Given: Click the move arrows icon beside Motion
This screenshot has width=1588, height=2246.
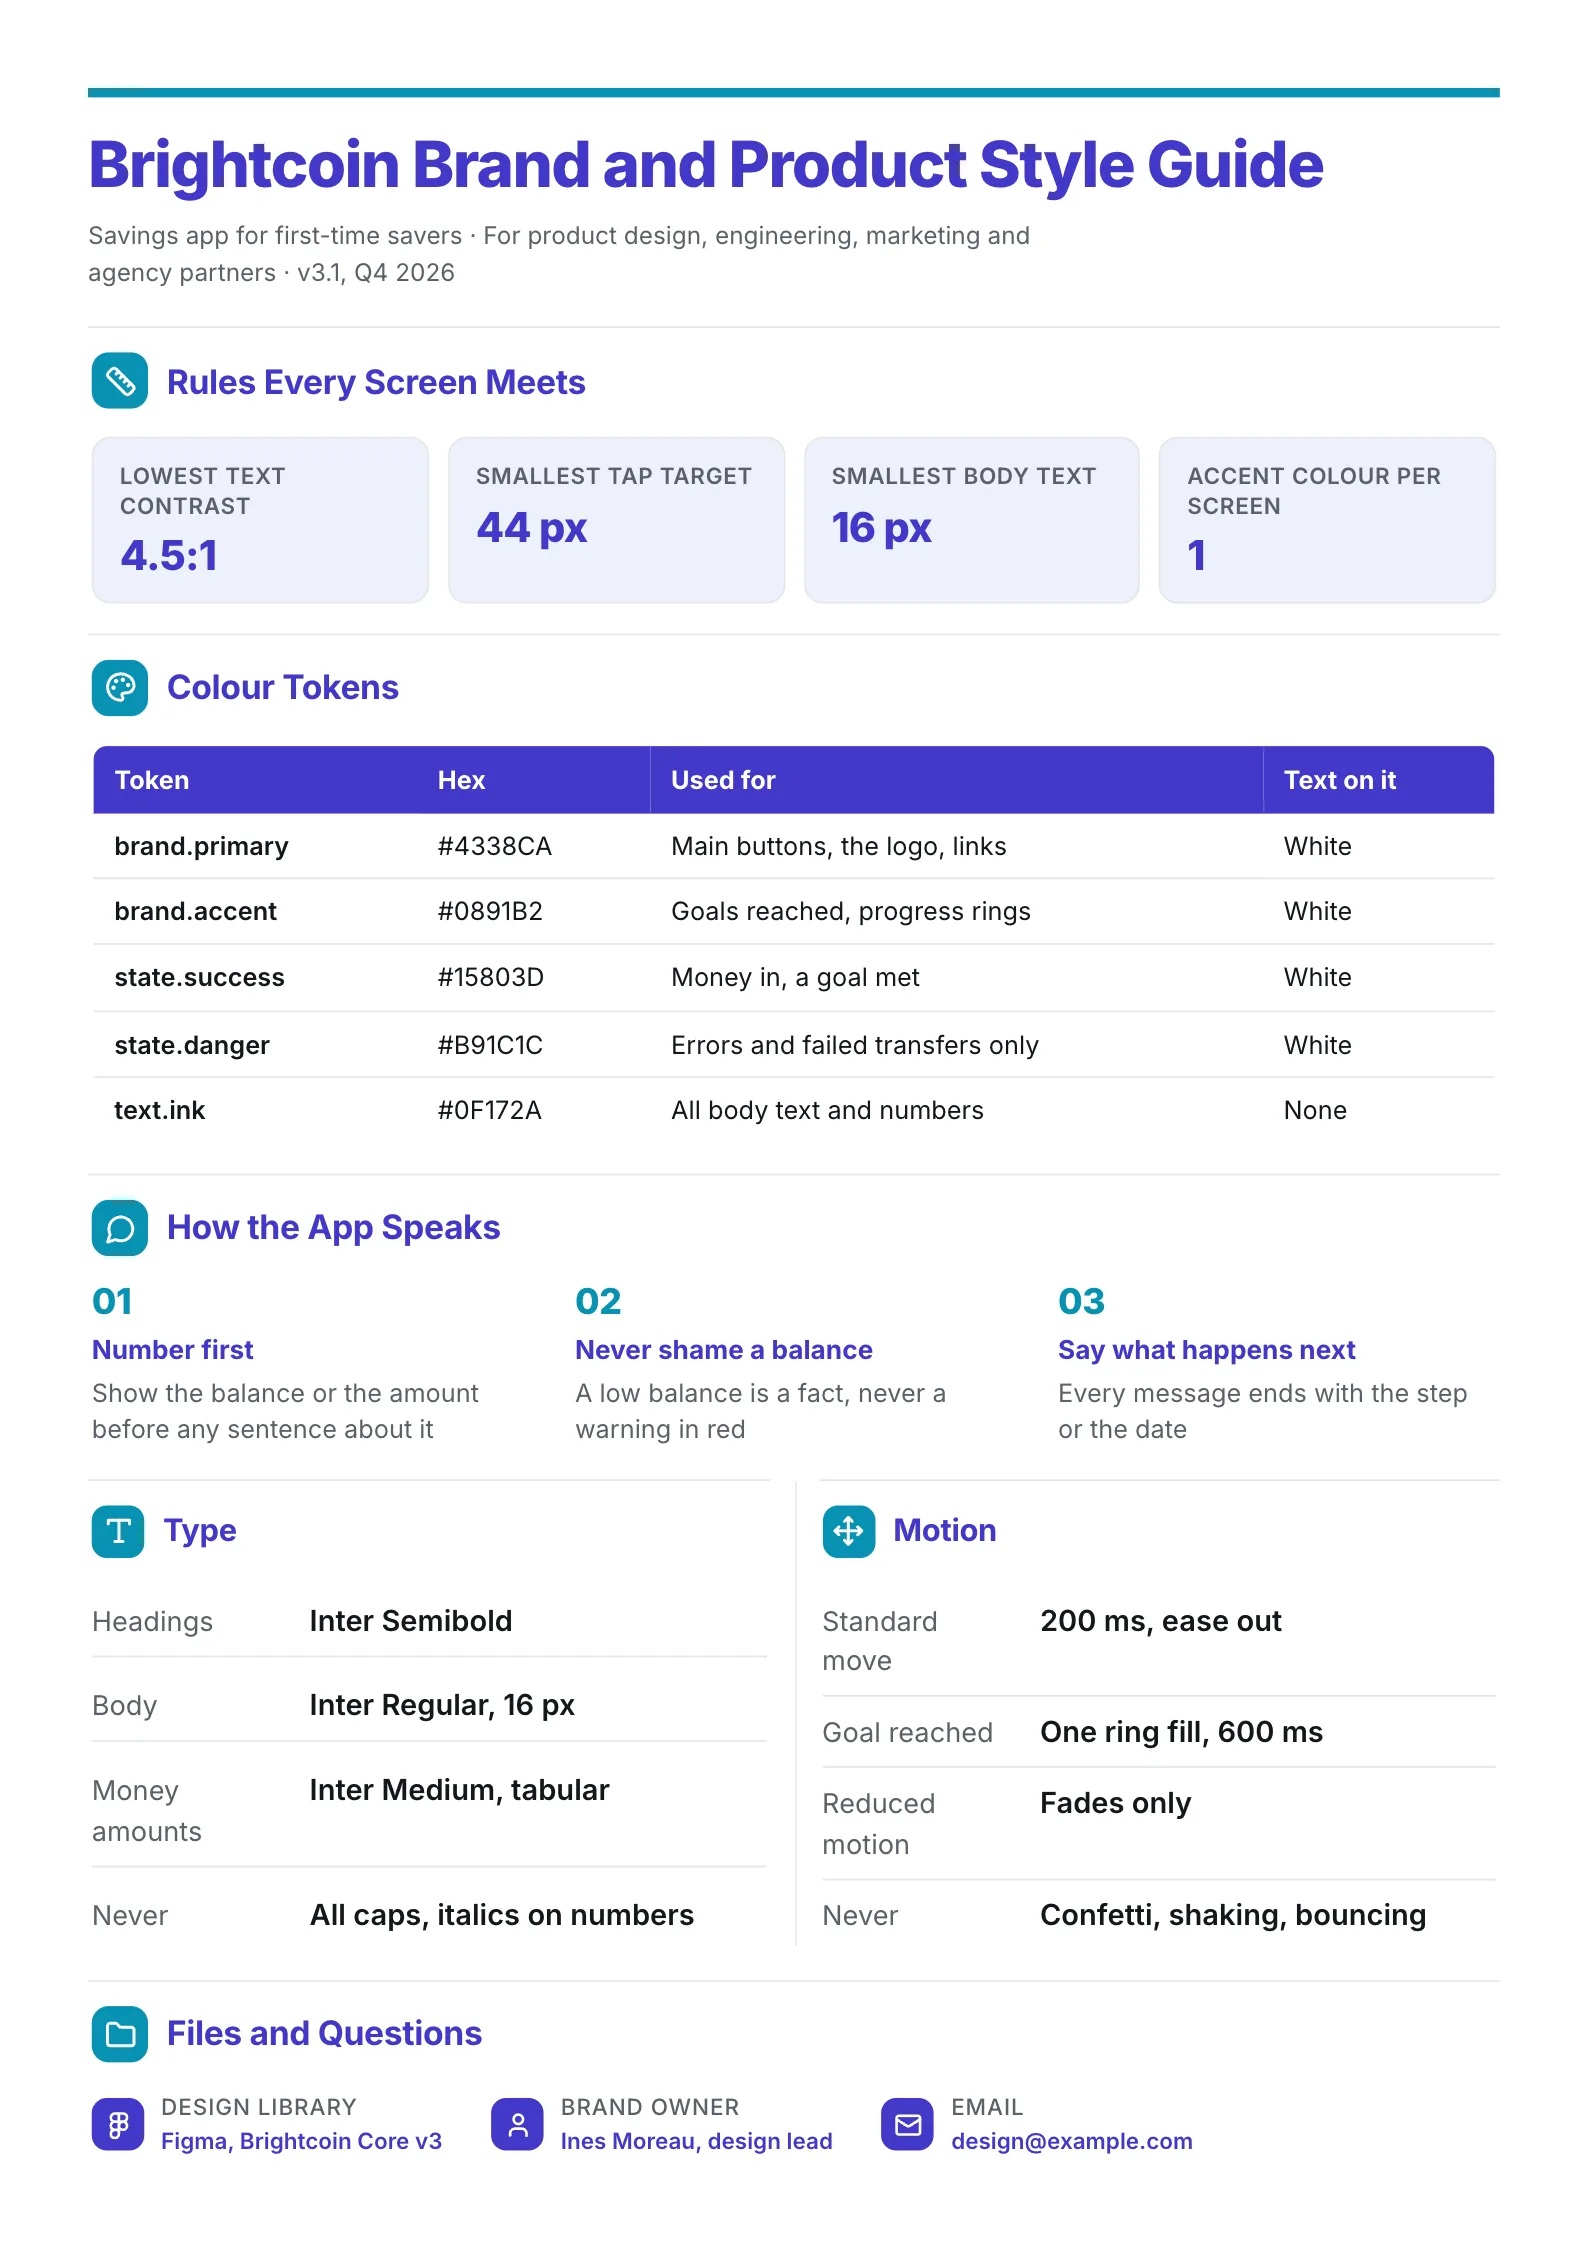Looking at the screenshot, I should [x=849, y=1531].
